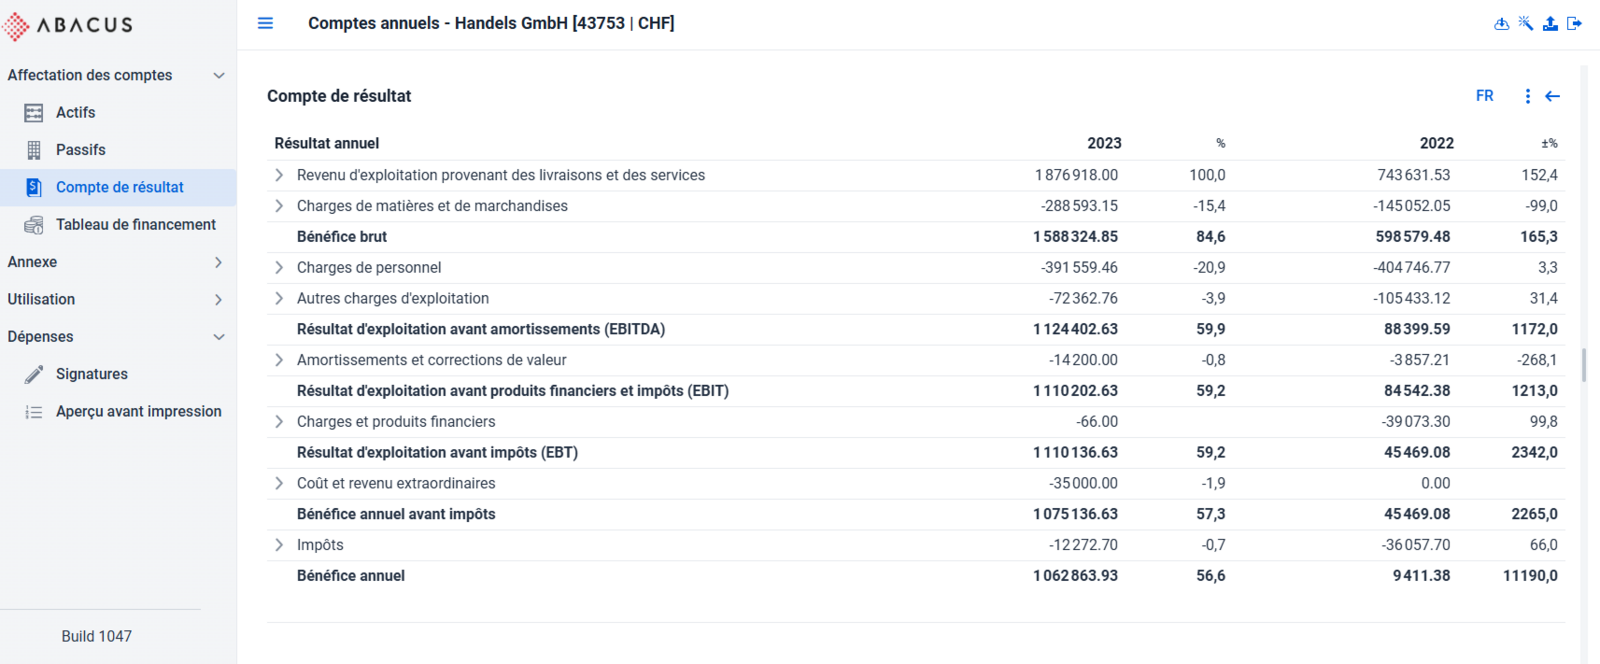Click the back arrow icon
Viewport: 1600px width, 664px height.
(1552, 96)
